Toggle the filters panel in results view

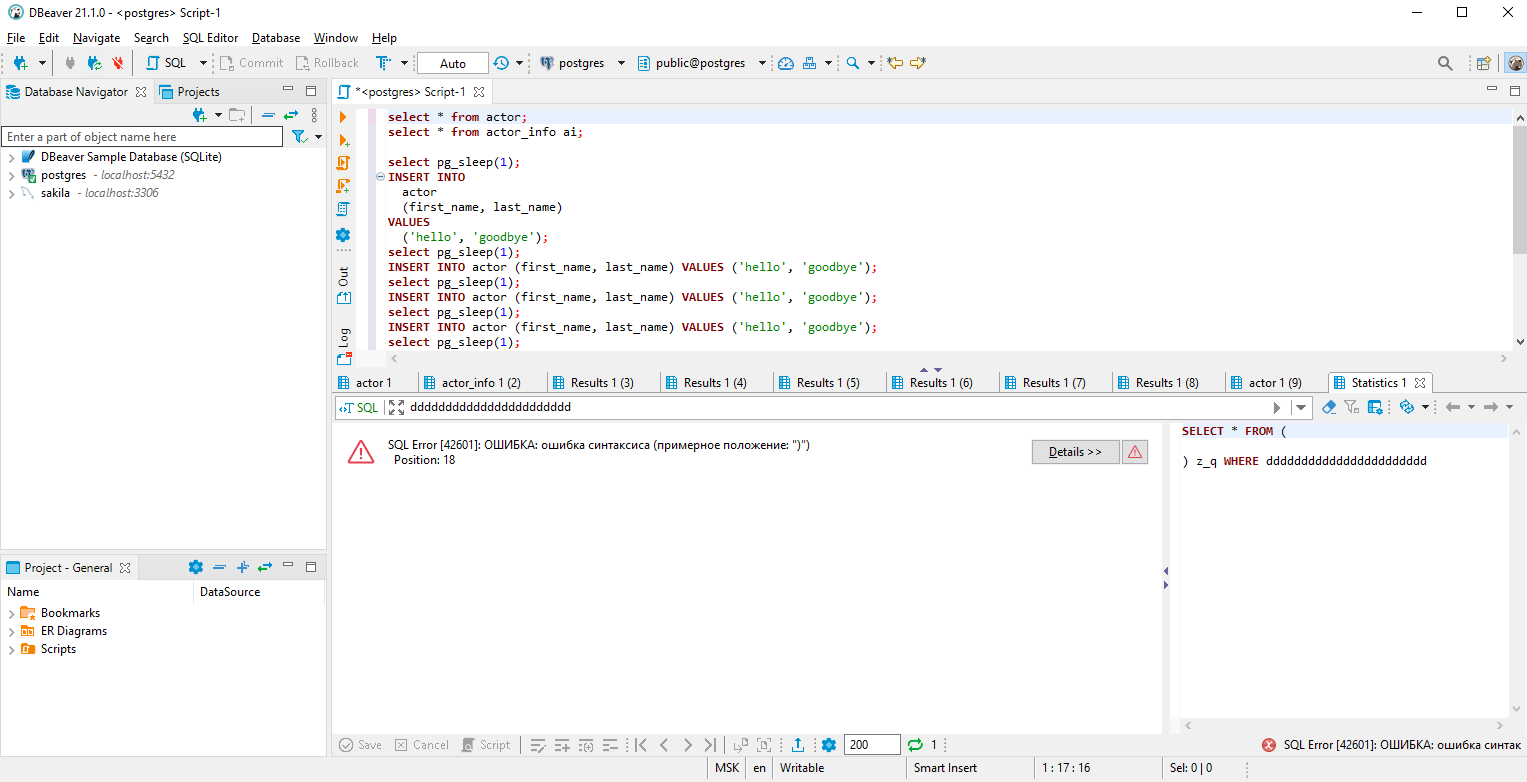(x=1351, y=406)
